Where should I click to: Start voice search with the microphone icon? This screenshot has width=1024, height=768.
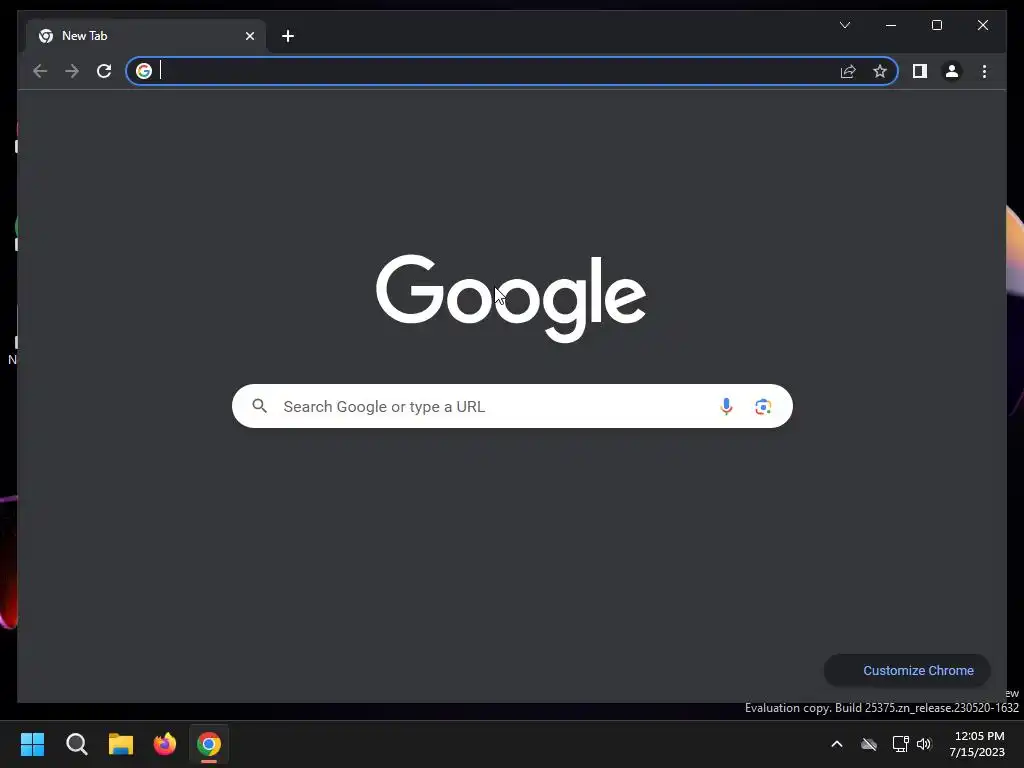pyautogui.click(x=726, y=406)
